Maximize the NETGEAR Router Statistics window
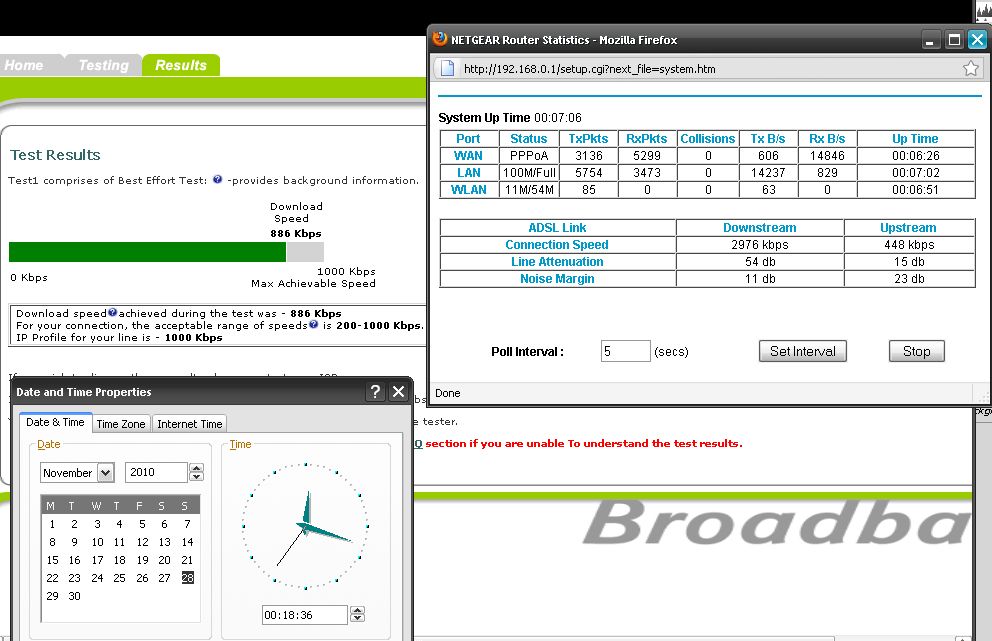This screenshot has height=641, width=992. point(954,40)
